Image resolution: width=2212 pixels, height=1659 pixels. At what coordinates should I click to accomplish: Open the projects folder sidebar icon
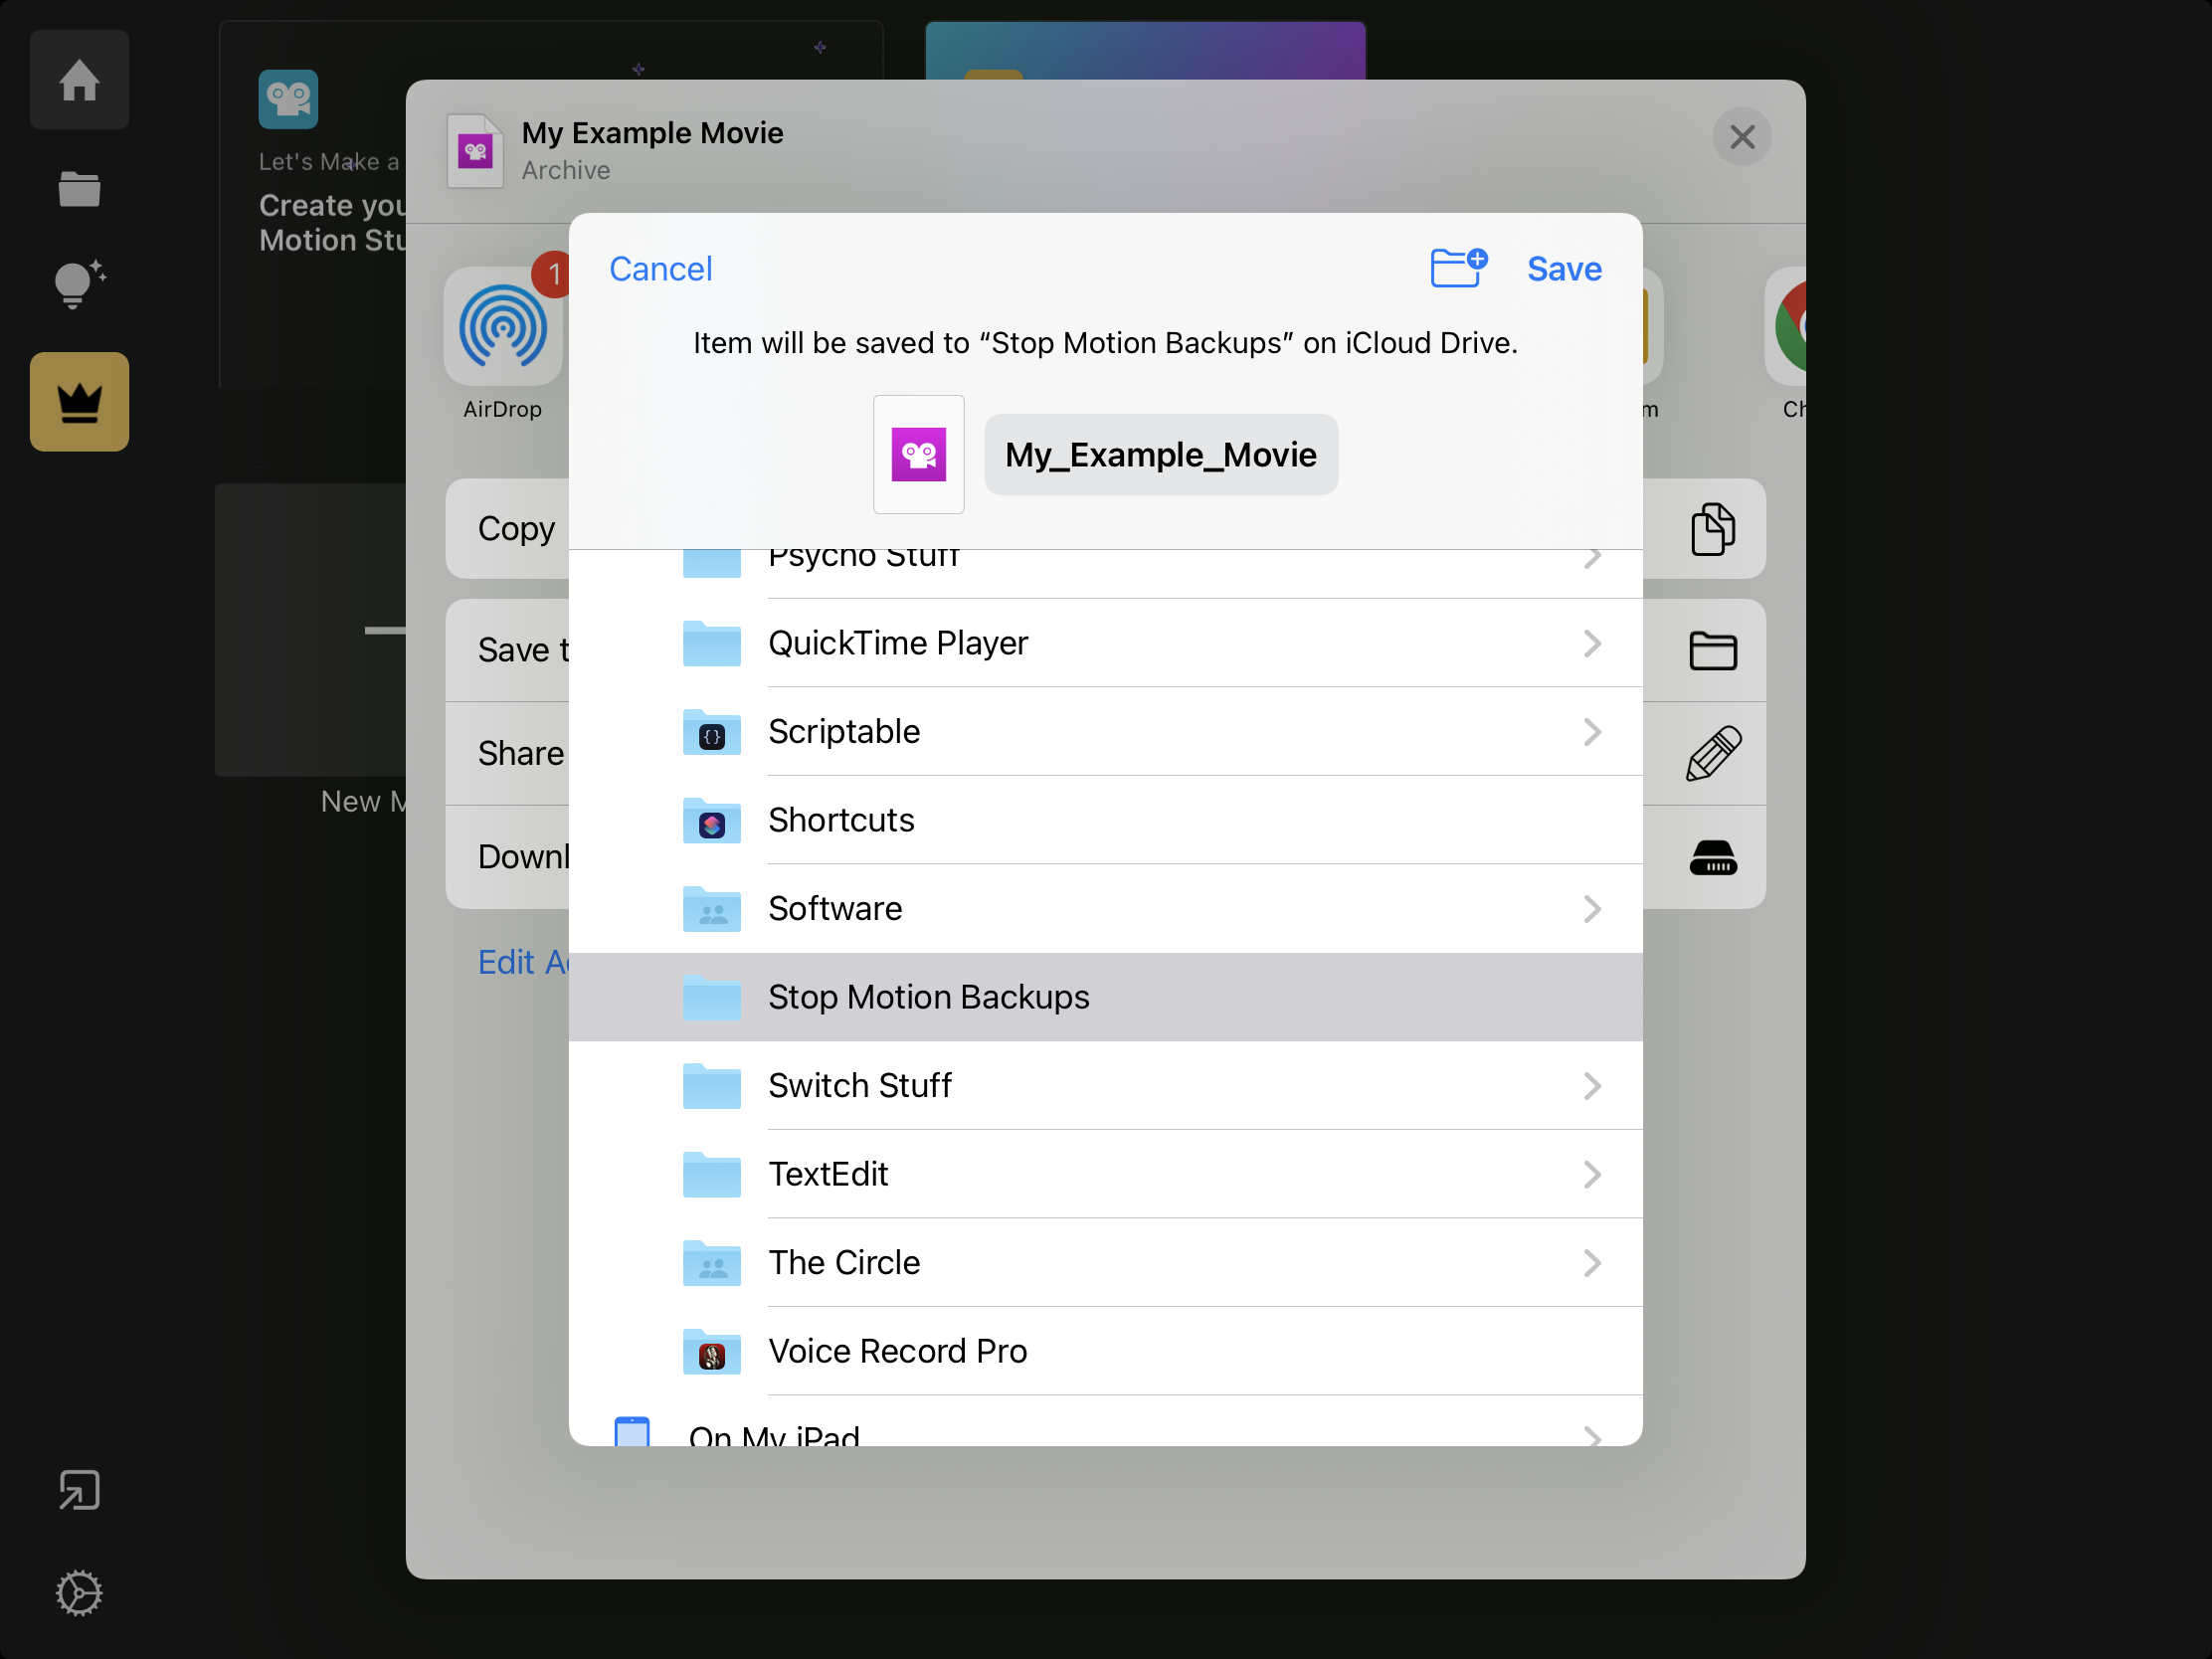79,189
